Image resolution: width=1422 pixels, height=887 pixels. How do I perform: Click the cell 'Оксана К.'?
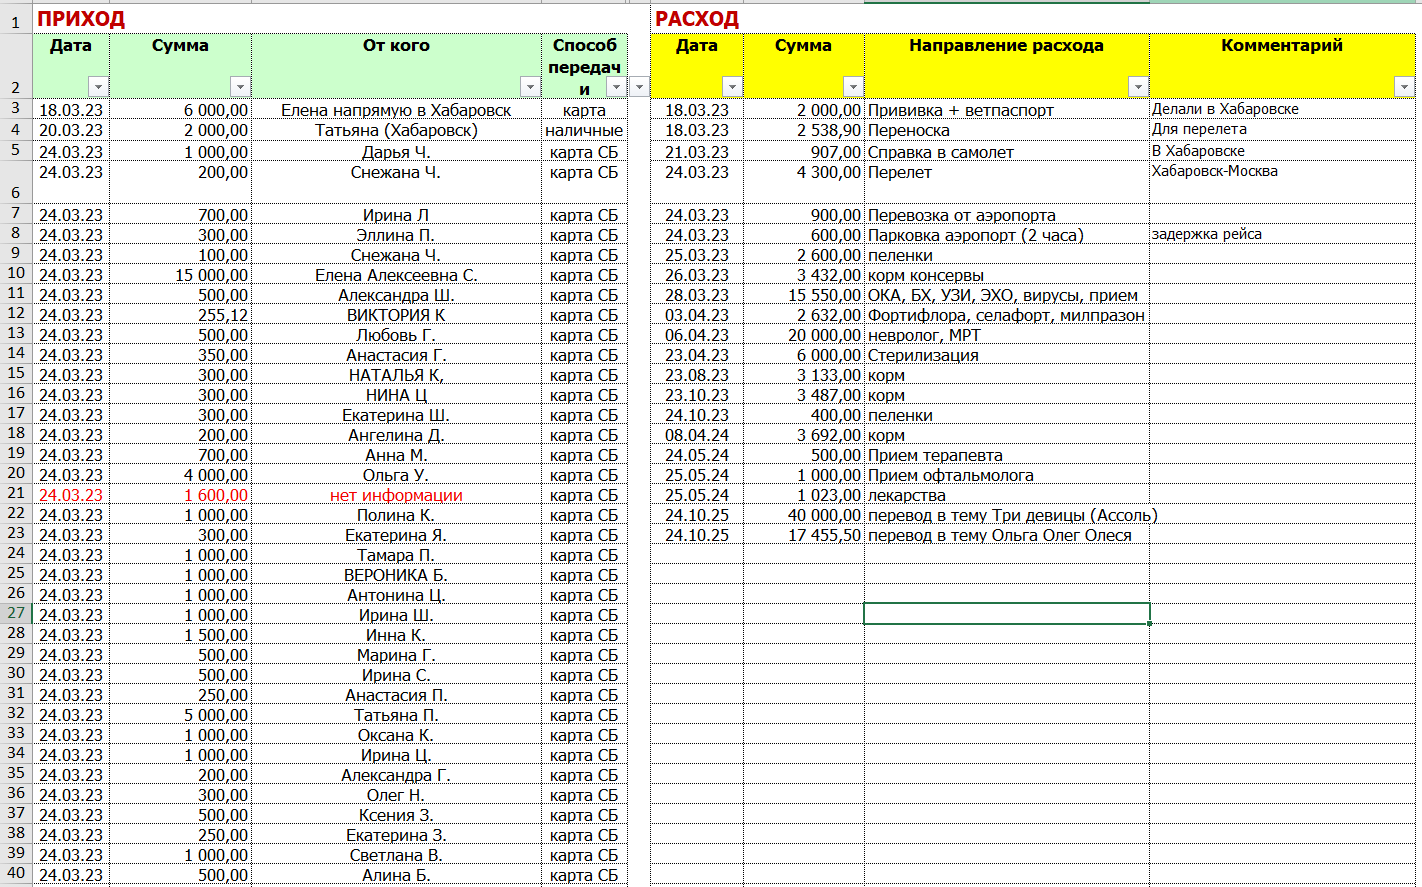[396, 735]
